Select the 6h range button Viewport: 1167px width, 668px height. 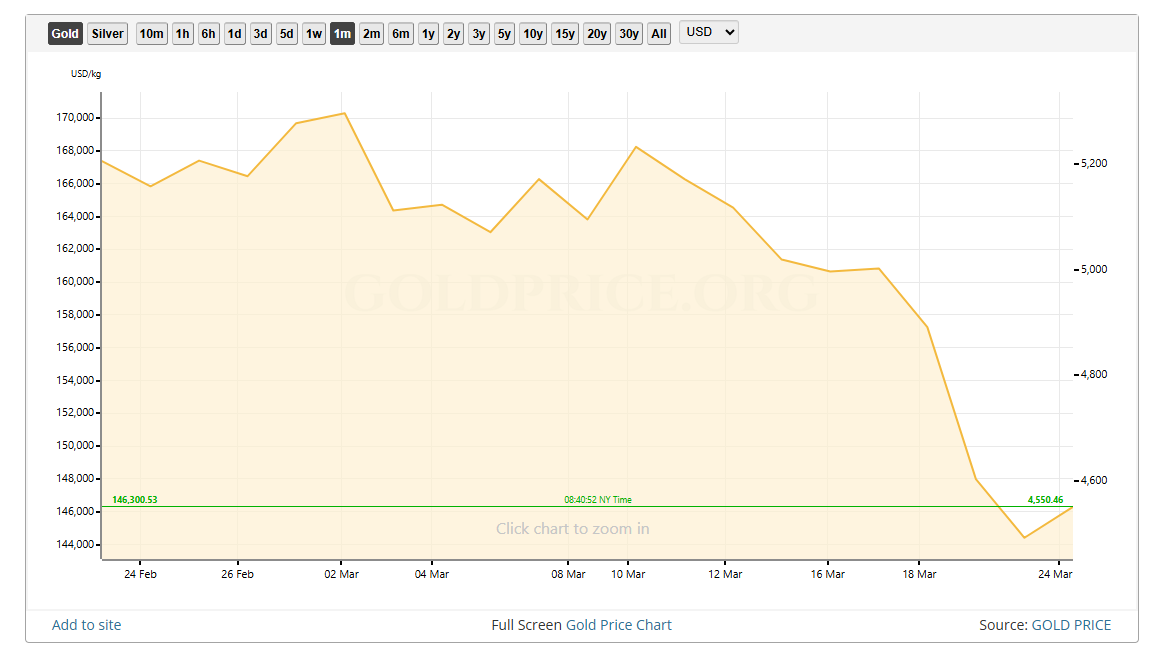coord(208,34)
